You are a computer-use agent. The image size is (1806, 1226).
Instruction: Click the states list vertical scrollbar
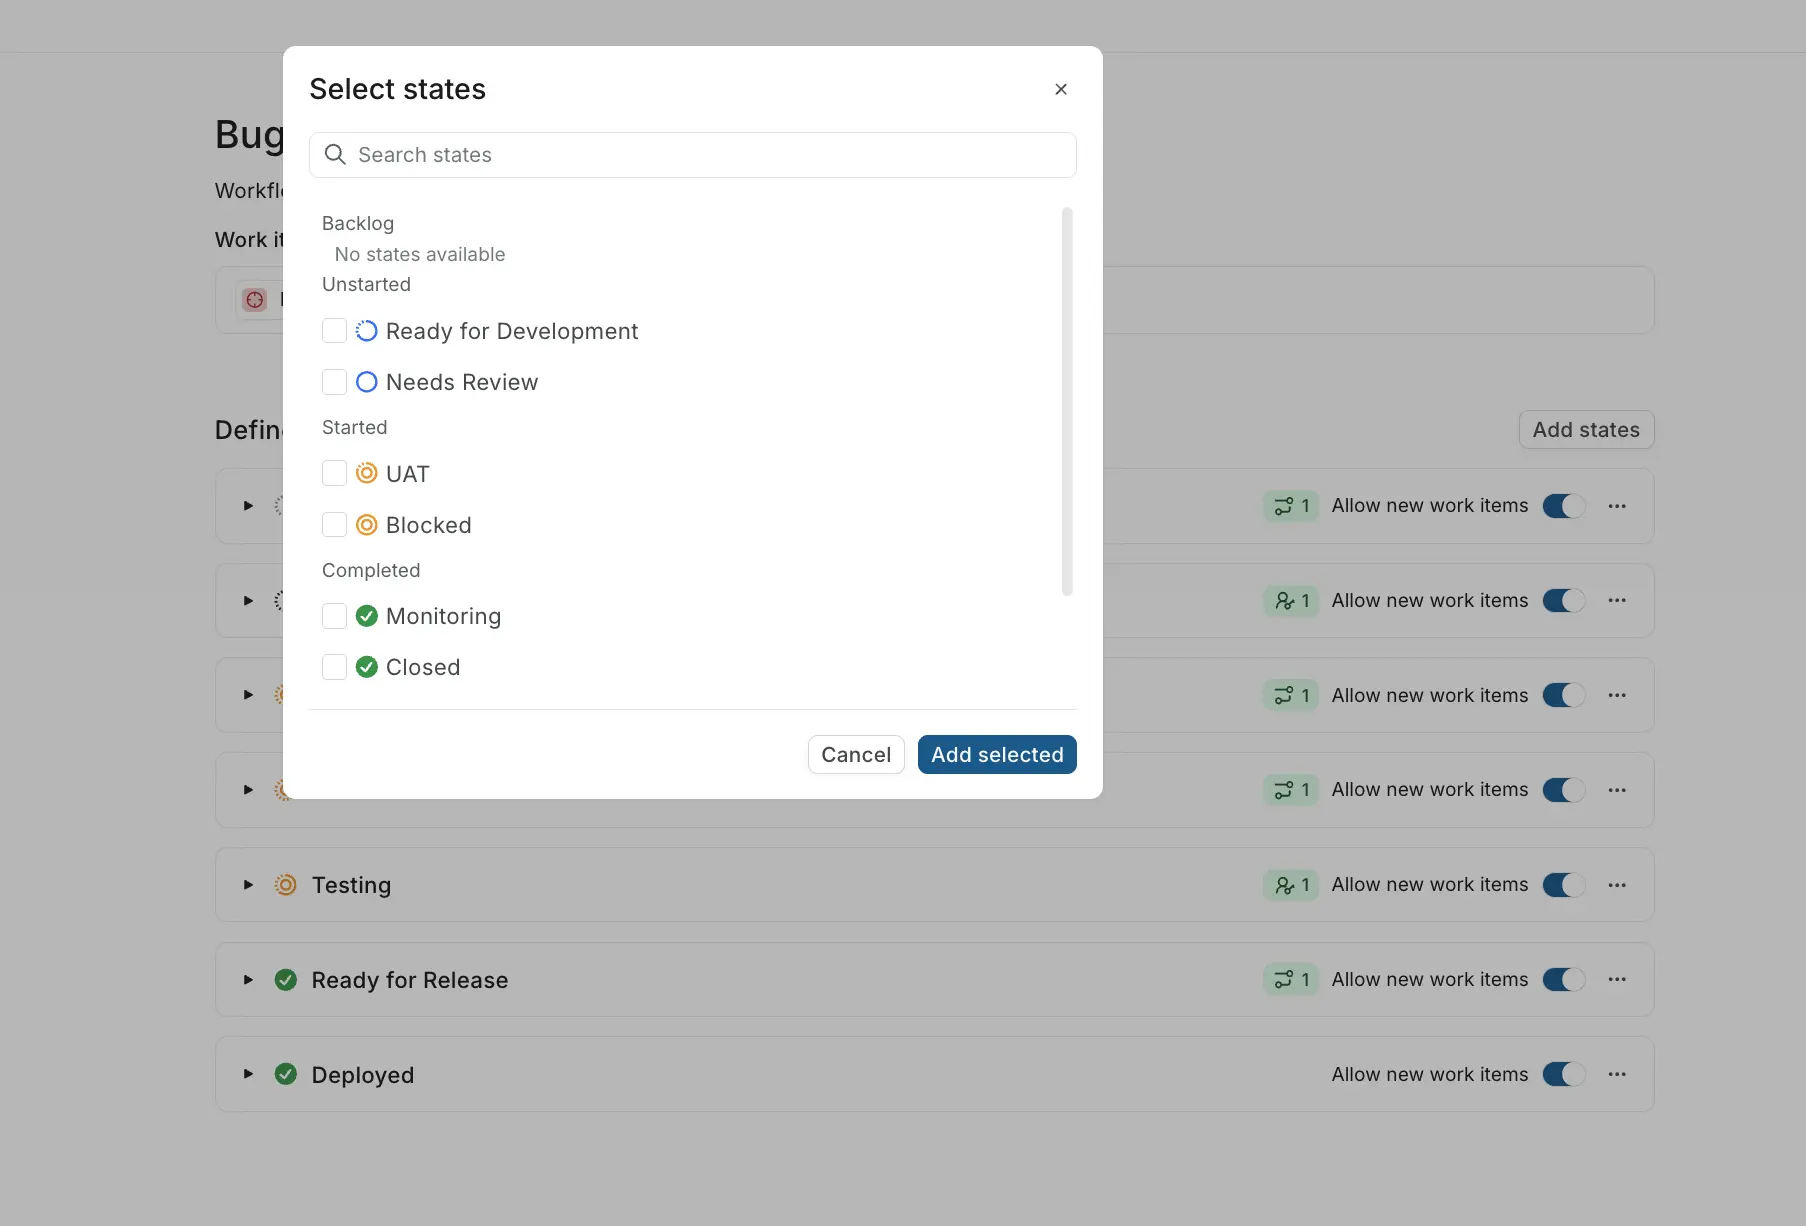[1067, 400]
